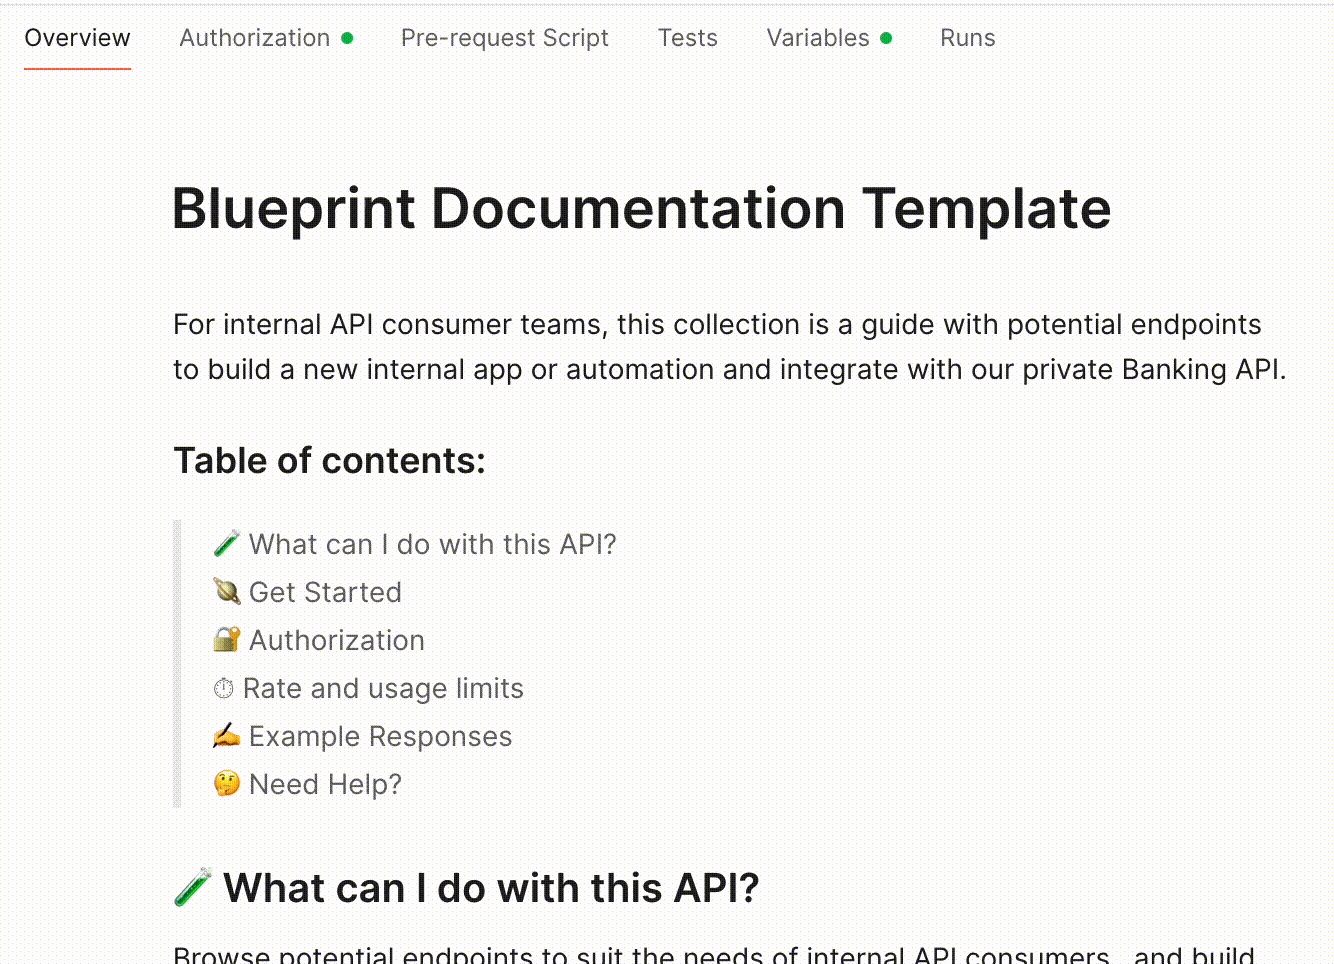Click the green dot on Variables tab
The width and height of the screenshot is (1334, 964).
886,38
